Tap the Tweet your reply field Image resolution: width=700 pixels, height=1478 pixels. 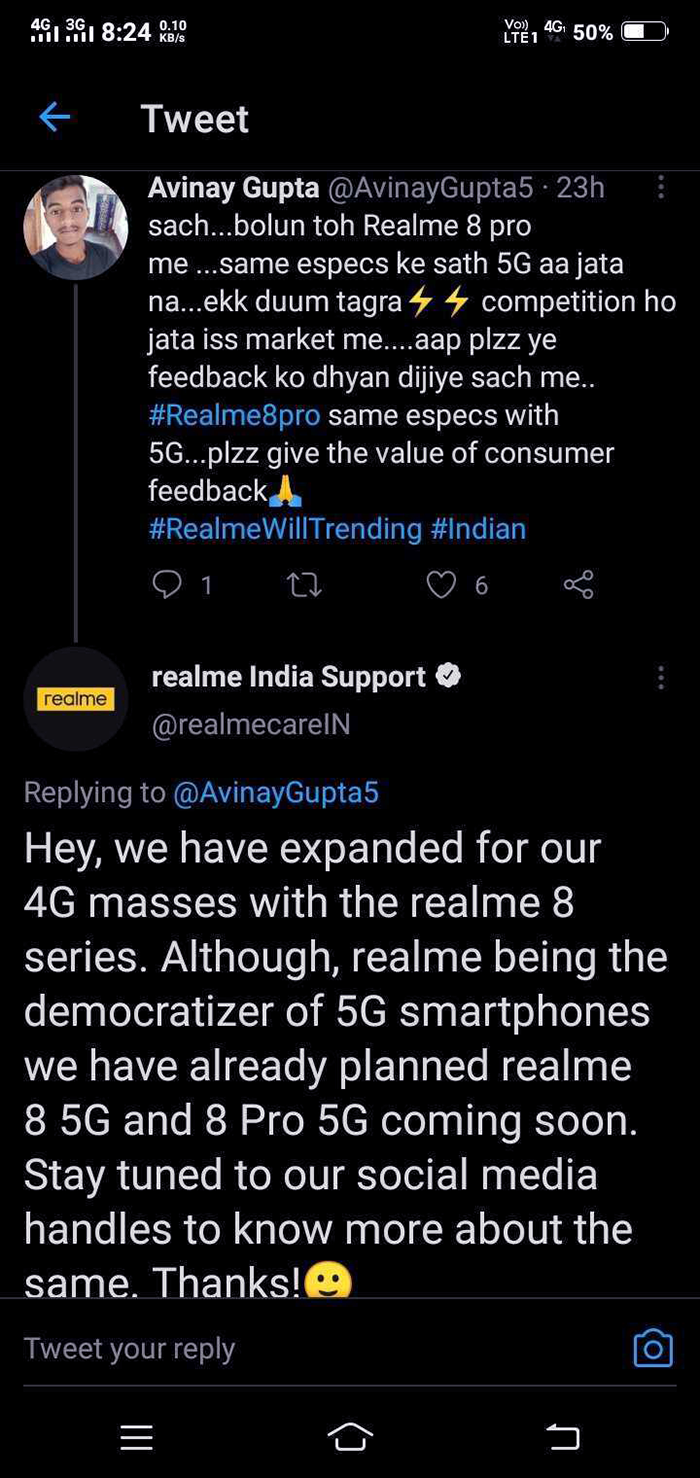[300, 1349]
